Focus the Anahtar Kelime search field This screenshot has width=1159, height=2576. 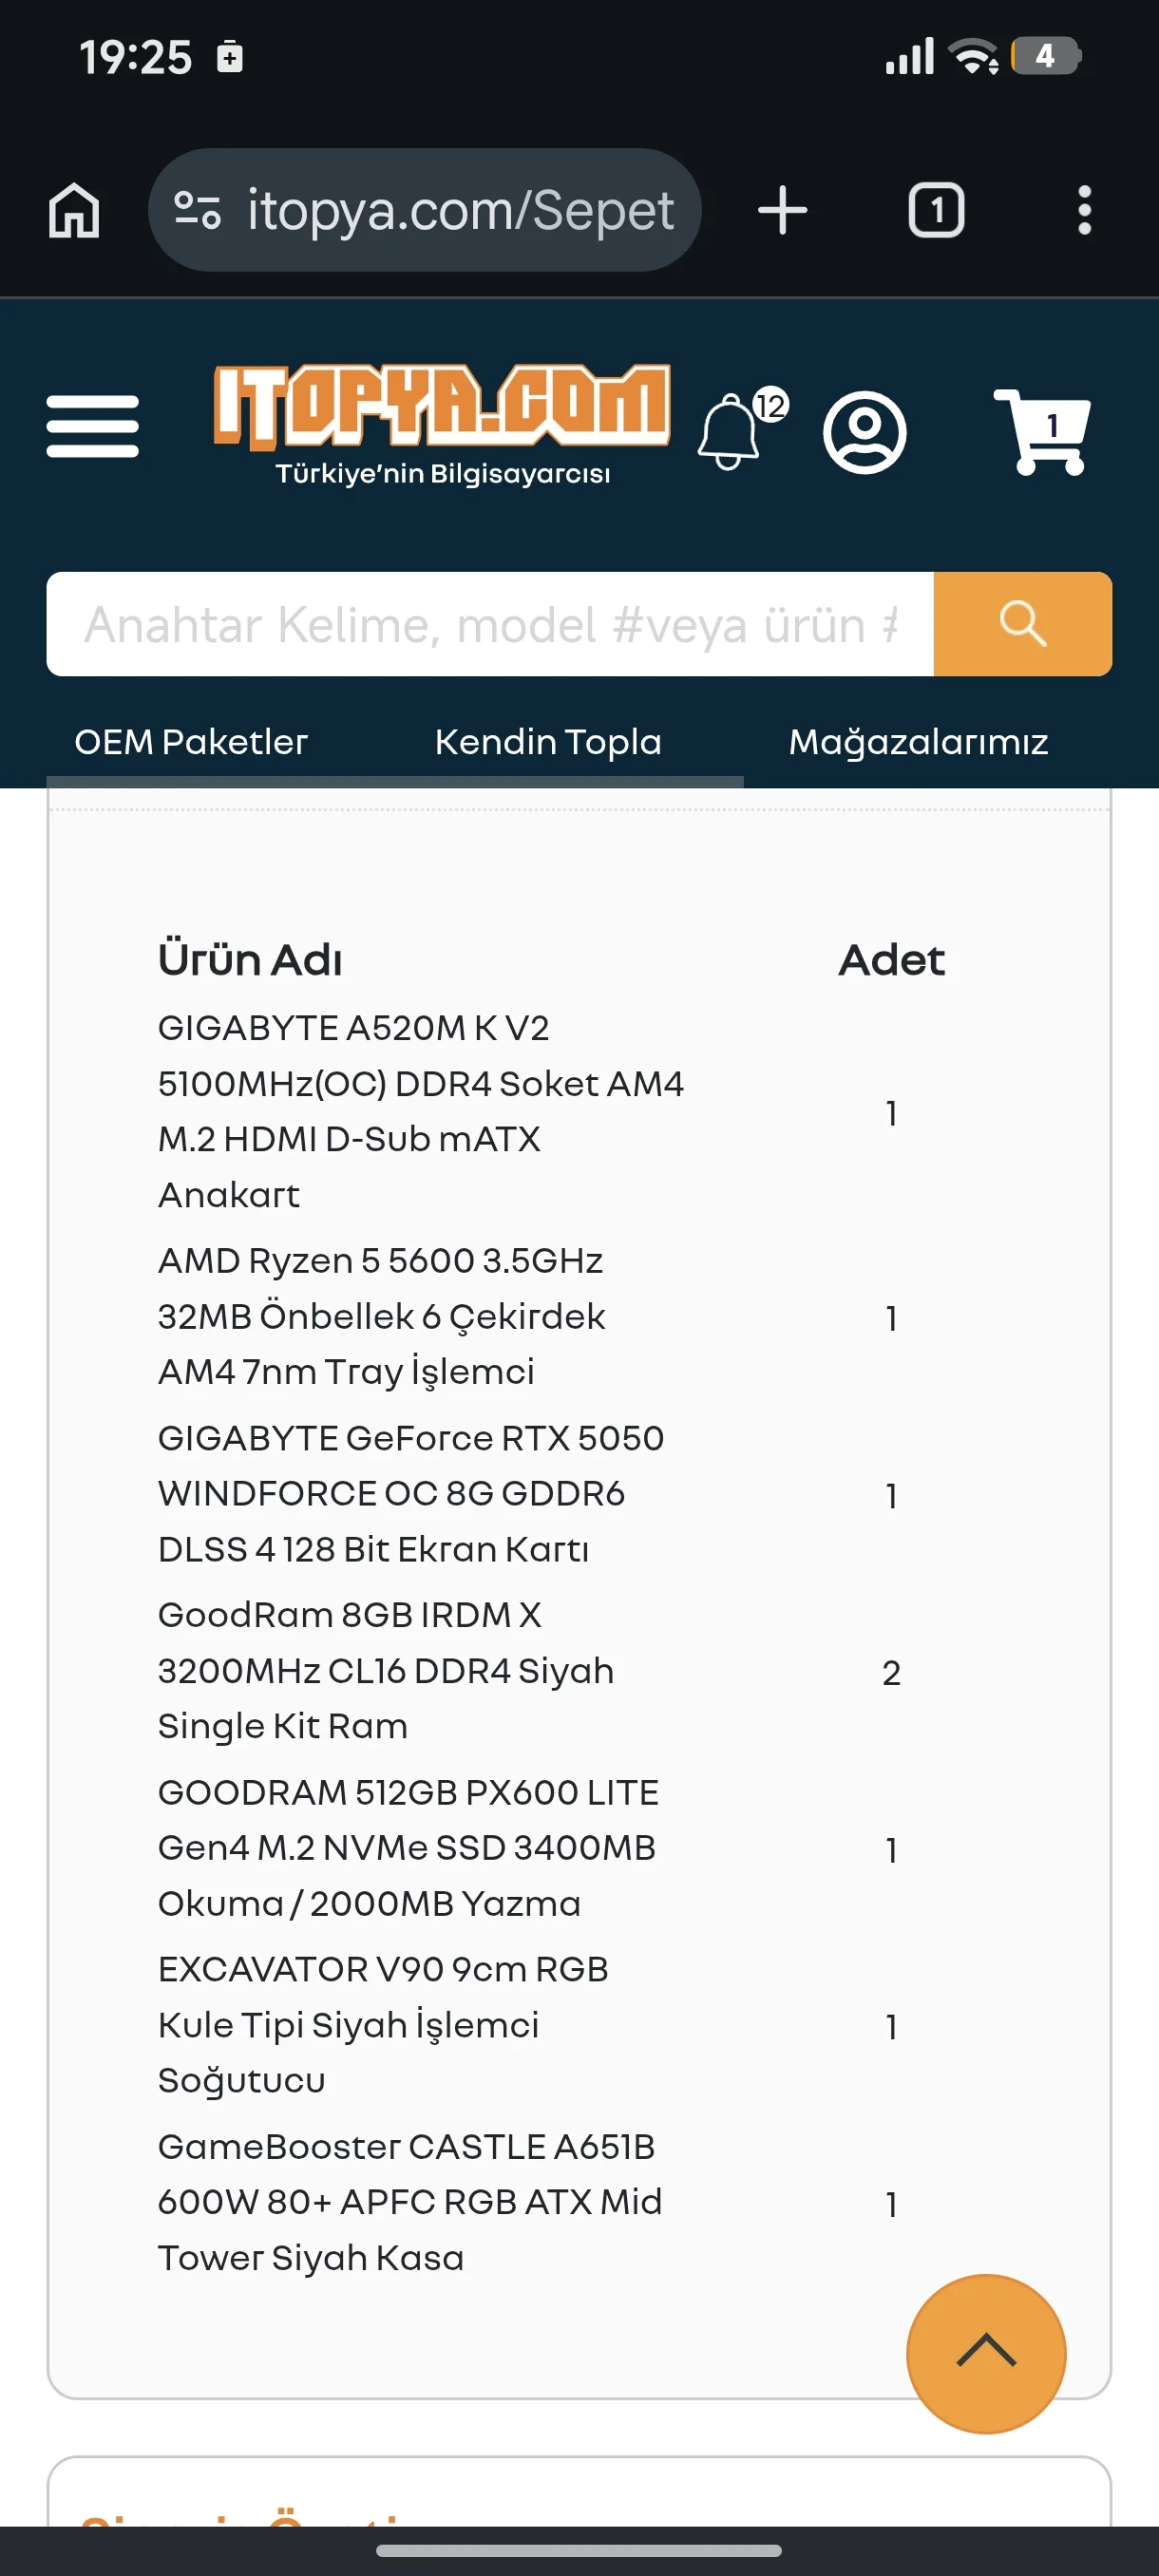click(490, 624)
